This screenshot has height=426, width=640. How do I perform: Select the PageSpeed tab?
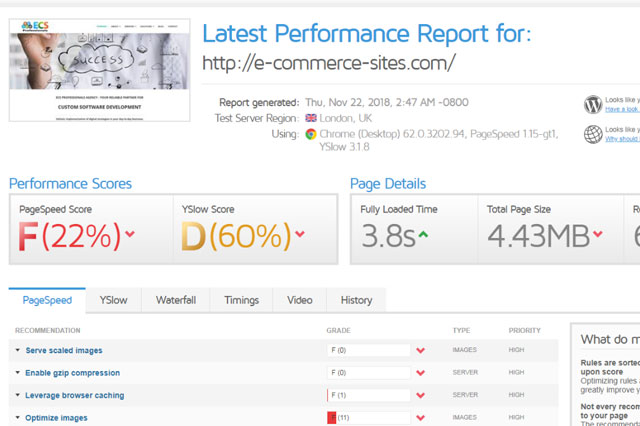click(x=47, y=300)
